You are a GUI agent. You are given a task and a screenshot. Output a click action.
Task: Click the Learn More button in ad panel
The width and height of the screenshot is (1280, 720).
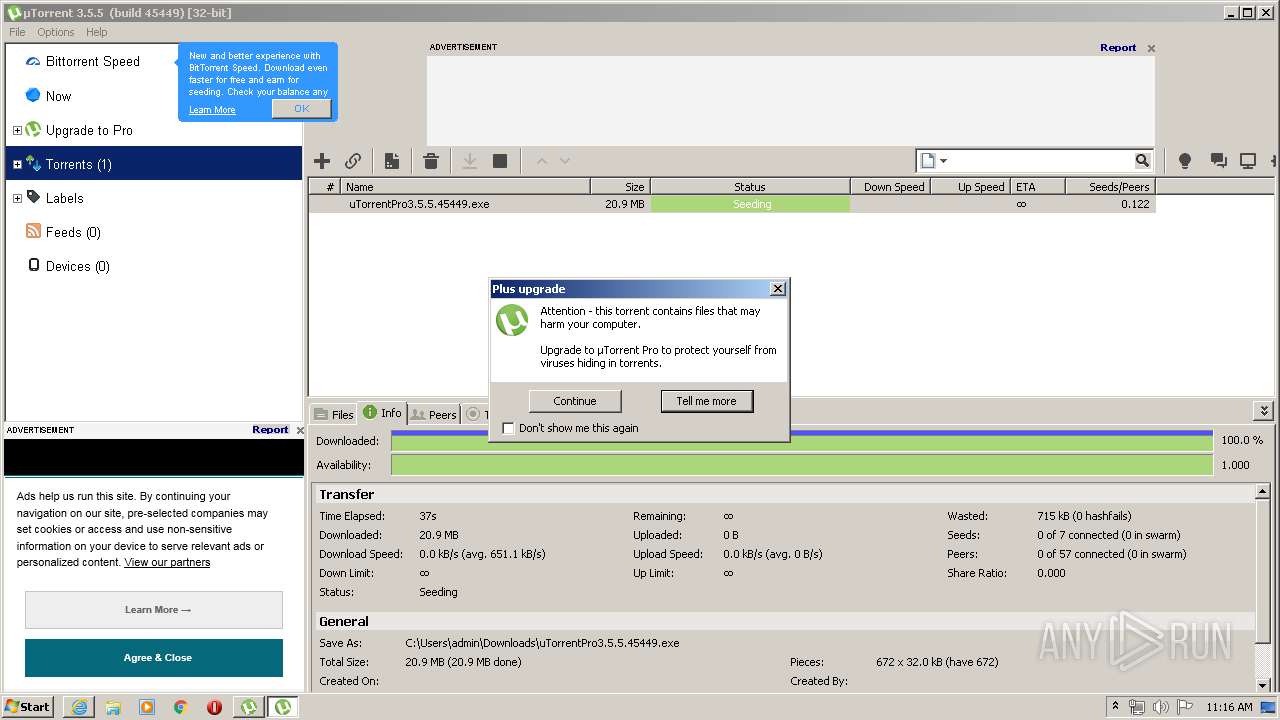point(154,610)
